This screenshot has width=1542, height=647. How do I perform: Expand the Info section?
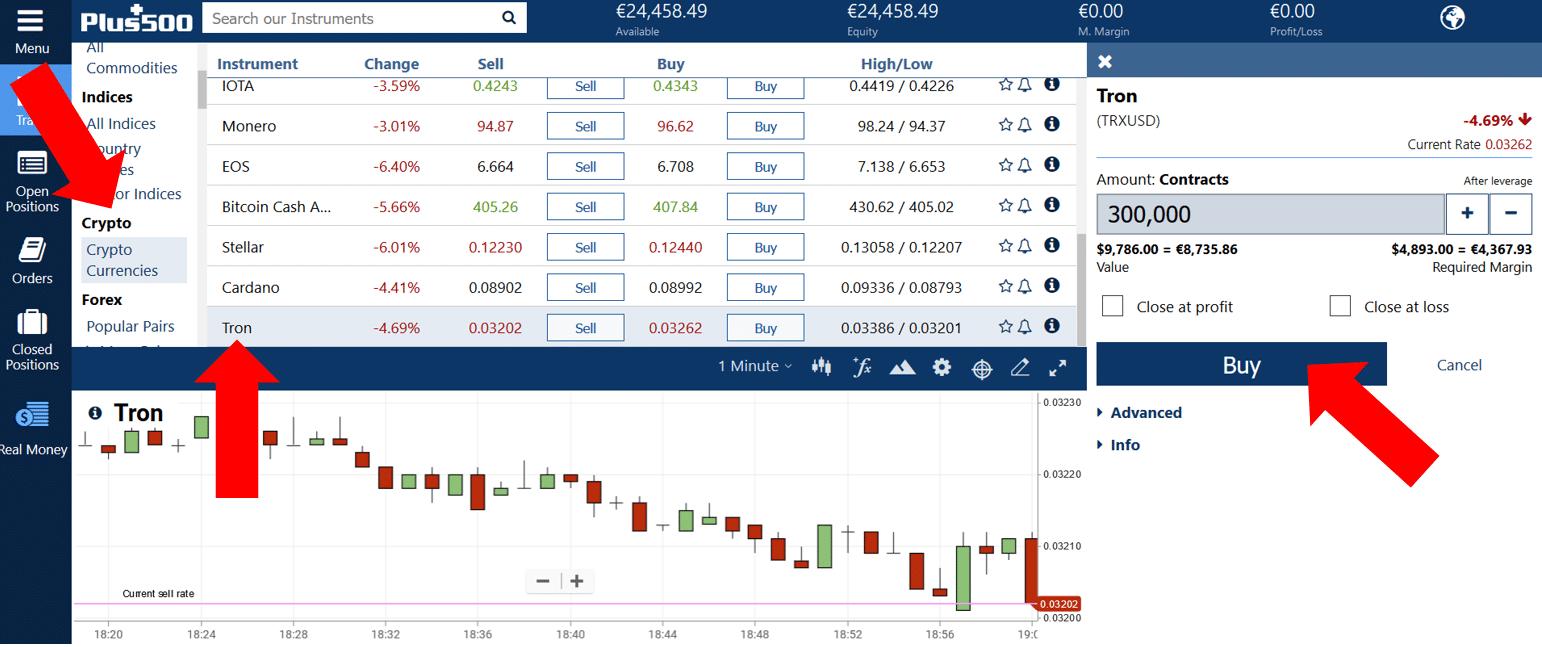tap(1124, 445)
